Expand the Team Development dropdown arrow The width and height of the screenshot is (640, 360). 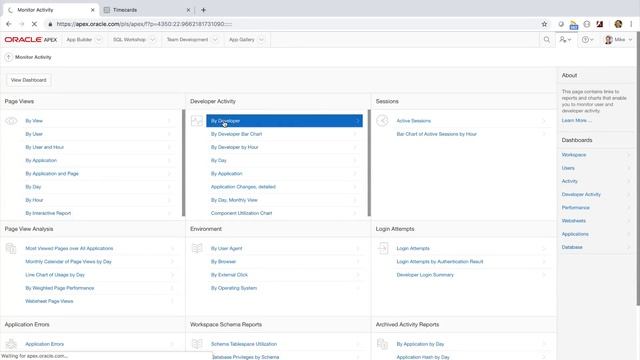(x=215, y=40)
